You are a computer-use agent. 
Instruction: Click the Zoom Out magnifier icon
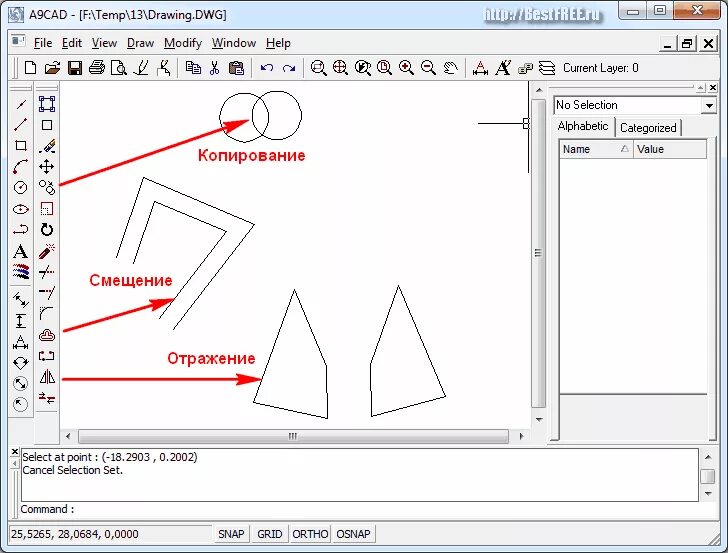click(x=428, y=68)
